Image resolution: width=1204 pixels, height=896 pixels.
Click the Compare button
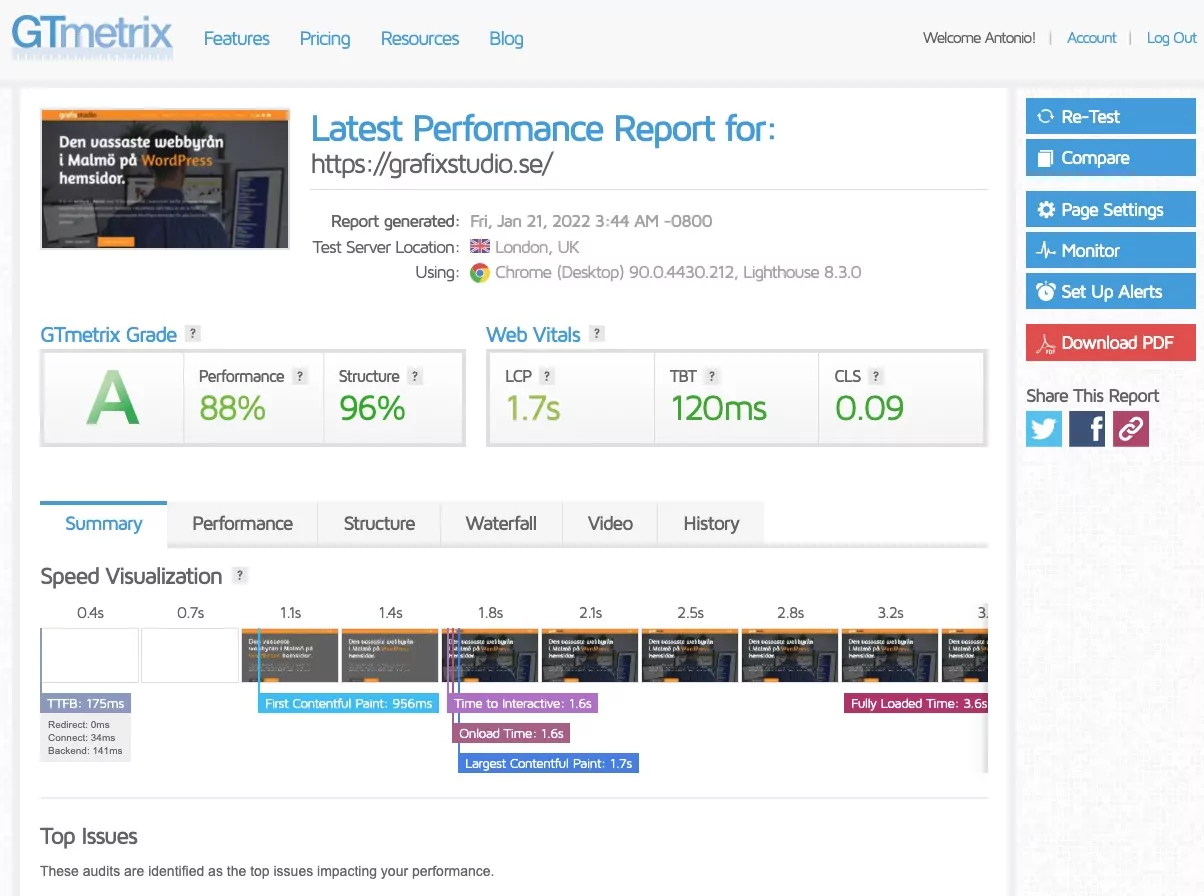click(x=1111, y=158)
